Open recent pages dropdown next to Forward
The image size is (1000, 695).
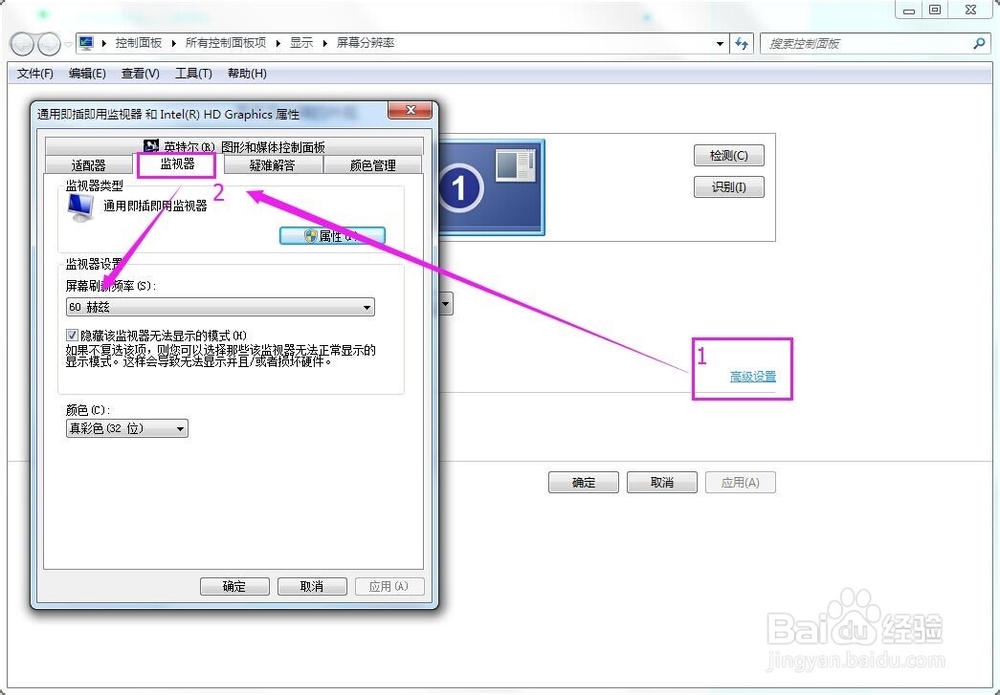[x=68, y=44]
